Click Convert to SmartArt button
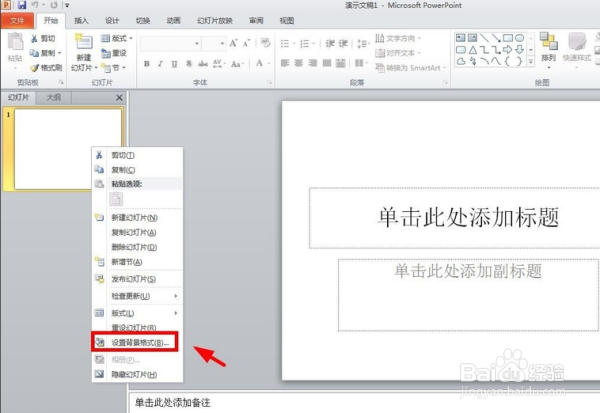Image resolution: width=600 pixels, height=413 pixels. click(411, 68)
